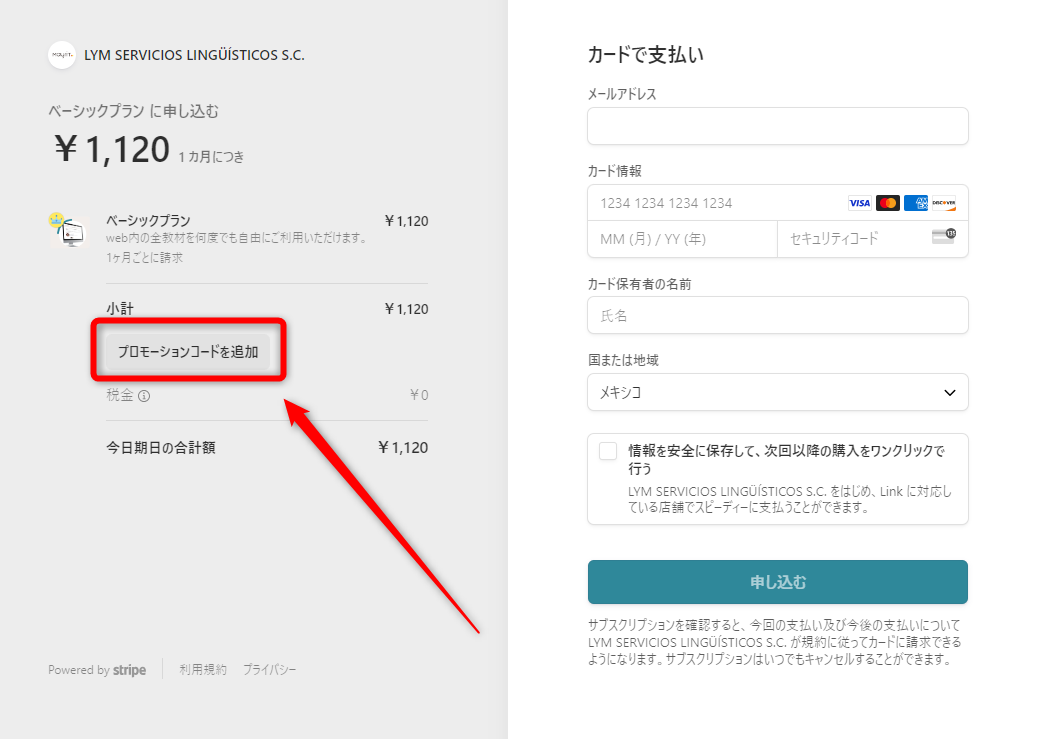The image size is (1060, 739).
Task: Click the Powered by stripe link
Action: 97,670
